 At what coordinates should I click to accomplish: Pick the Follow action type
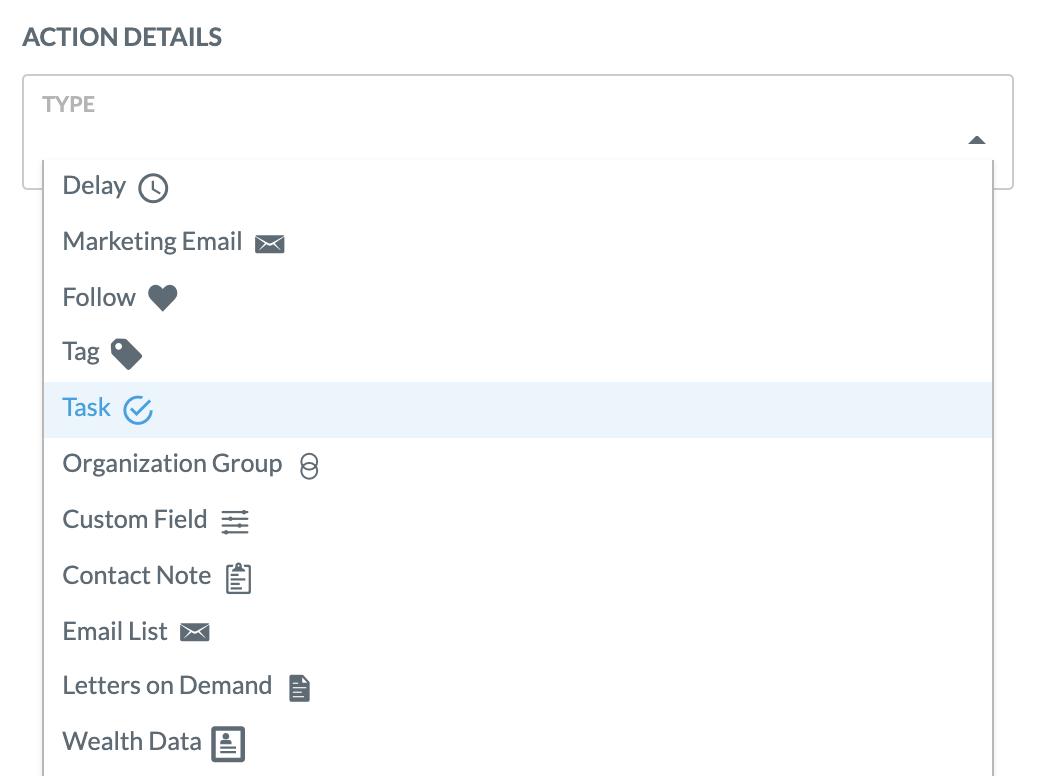click(x=518, y=298)
